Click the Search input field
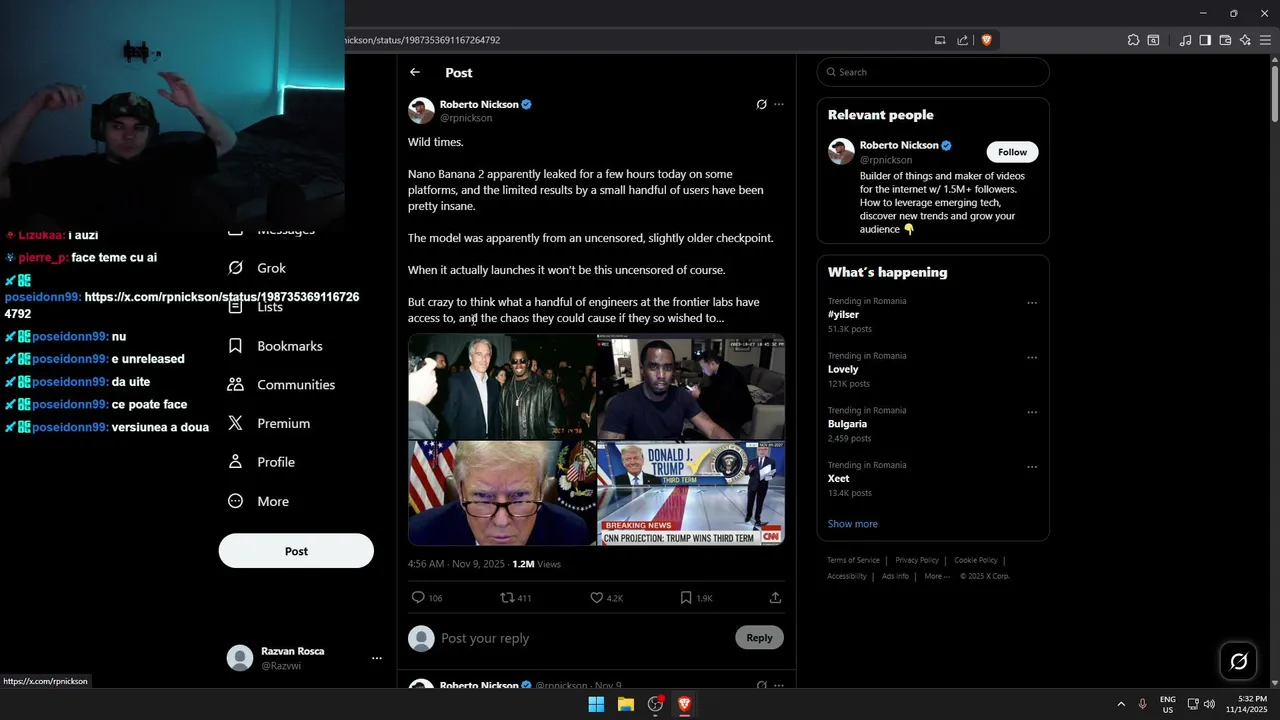This screenshot has width=1280, height=720. click(x=933, y=72)
